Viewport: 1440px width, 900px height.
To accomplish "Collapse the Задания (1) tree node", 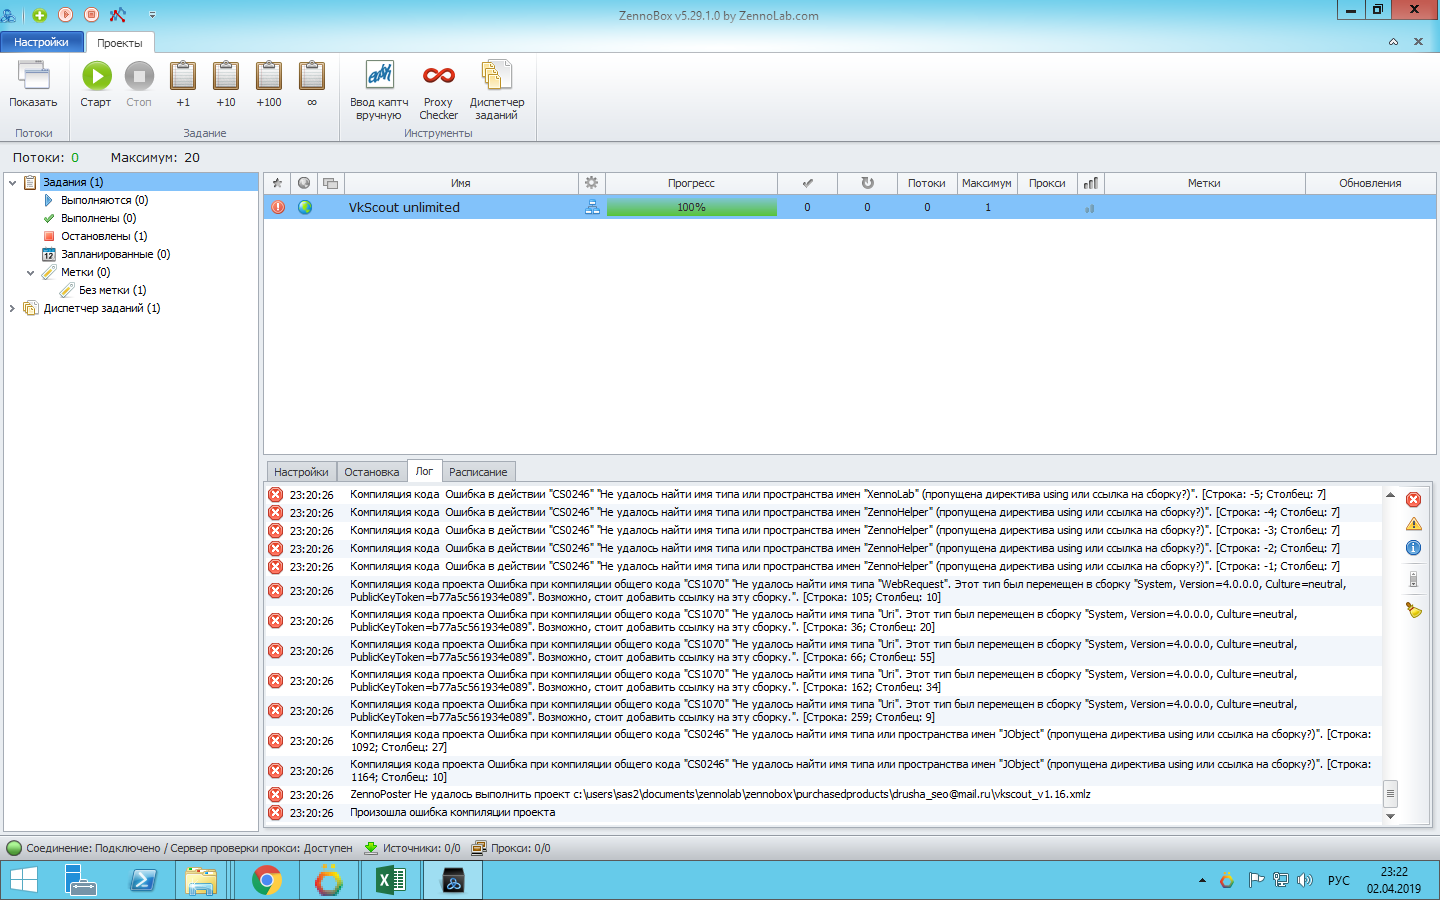I will coord(13,182).
